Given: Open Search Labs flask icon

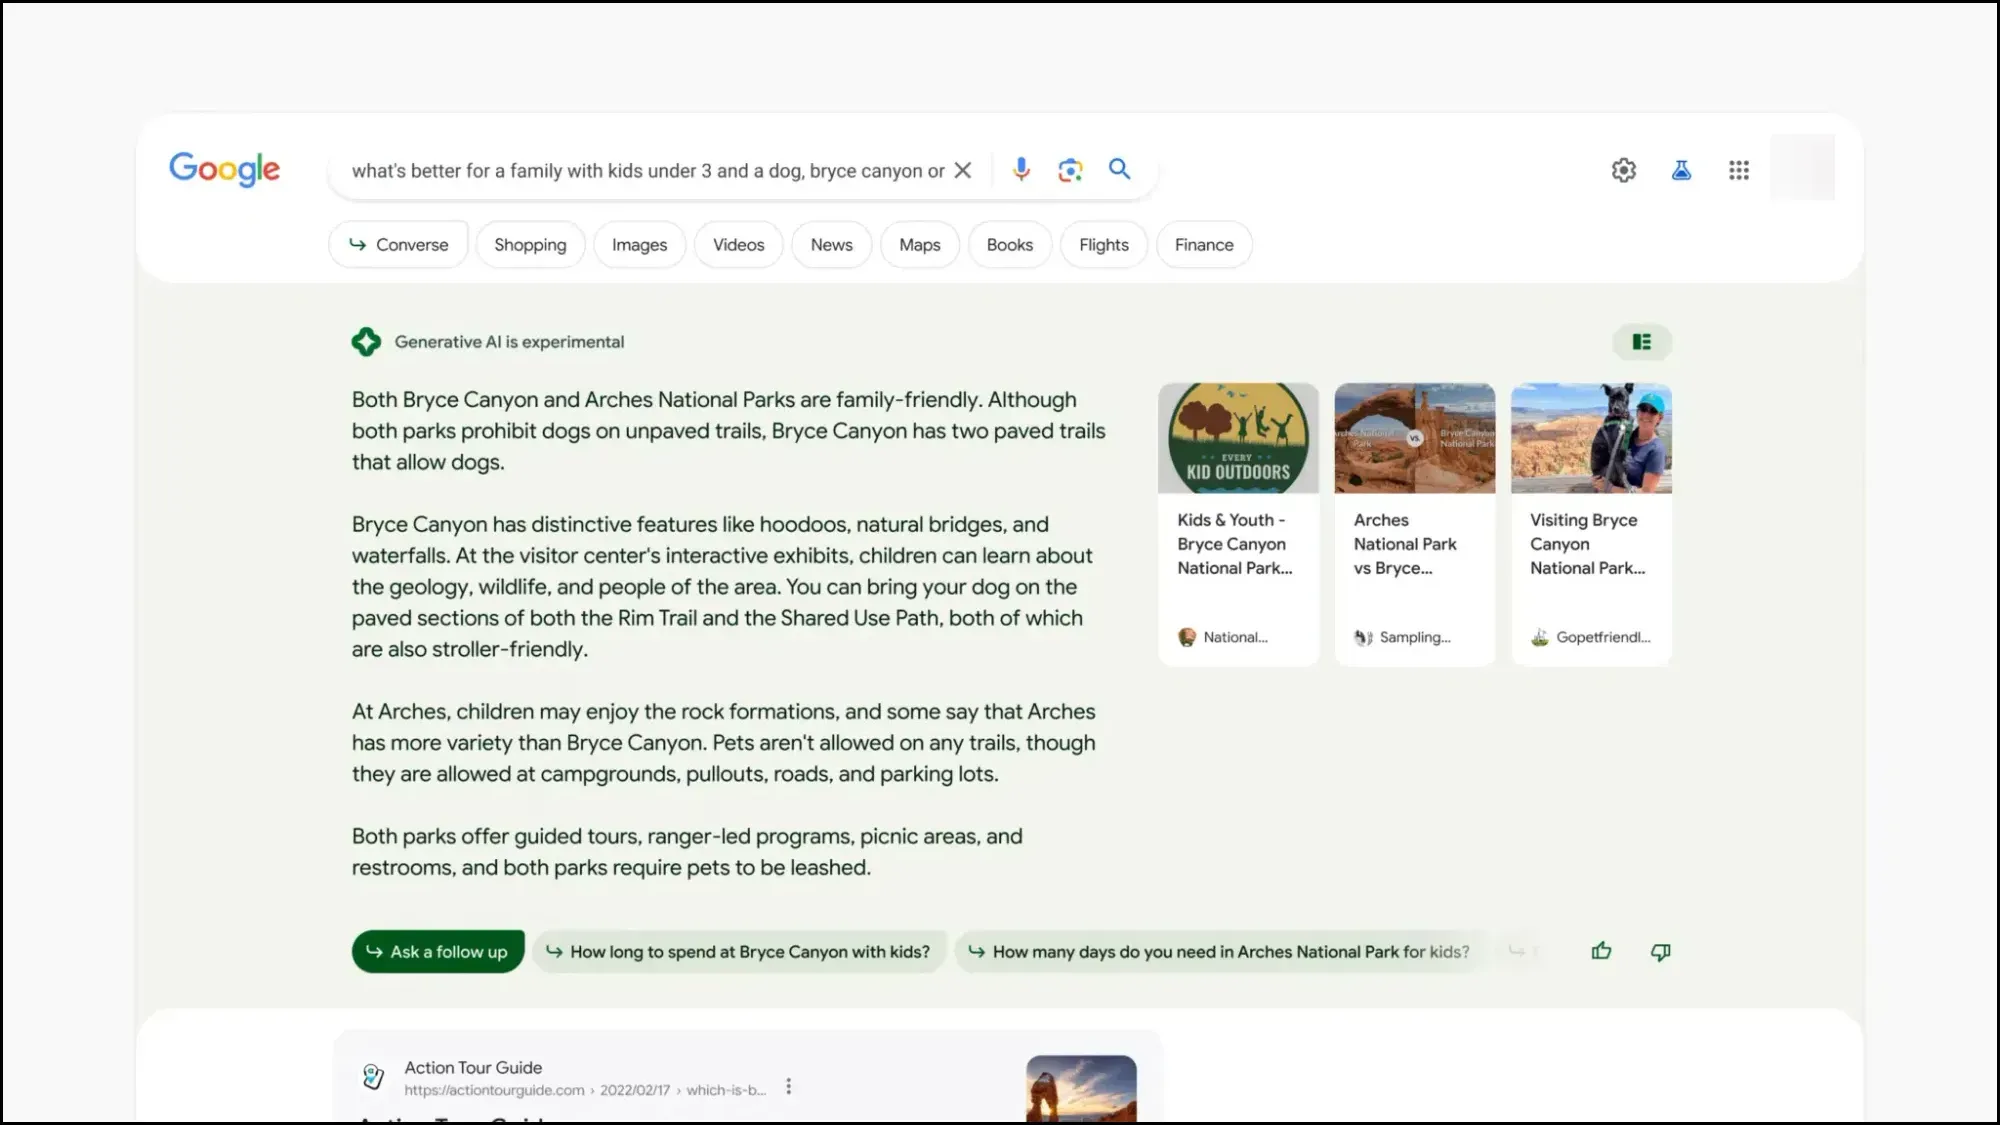Looking at the screenshot, I should tap(1682, 170).
